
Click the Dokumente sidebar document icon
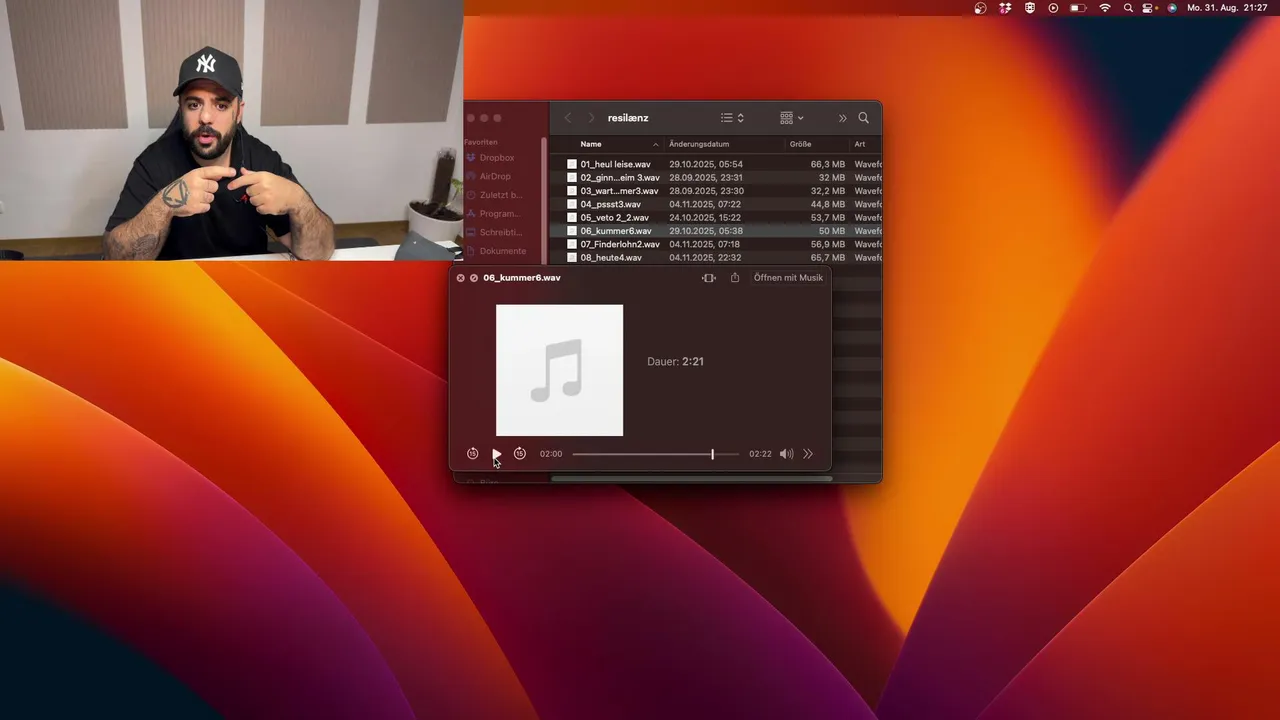pos(471,251)
